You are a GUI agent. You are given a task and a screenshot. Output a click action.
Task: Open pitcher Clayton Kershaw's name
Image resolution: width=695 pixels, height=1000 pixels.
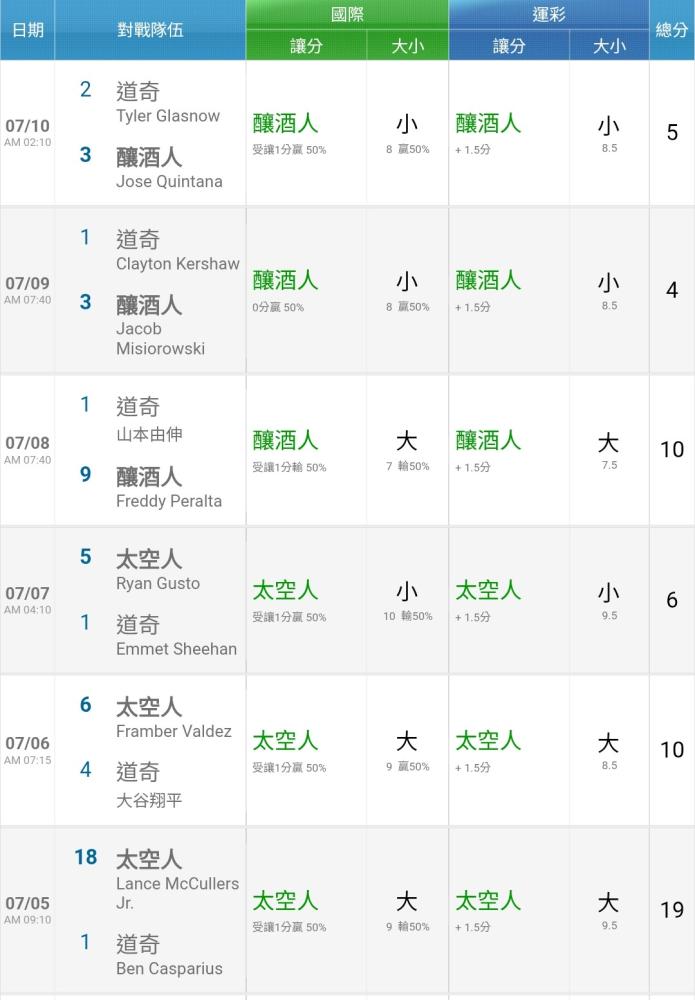coord(178,264)
